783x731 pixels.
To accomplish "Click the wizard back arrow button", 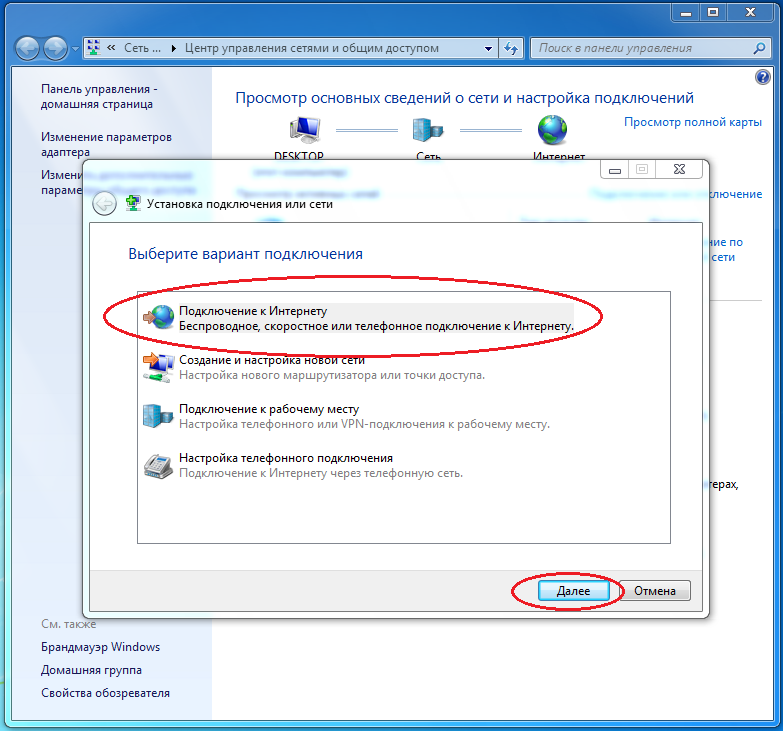I will (x=104, y=204).
